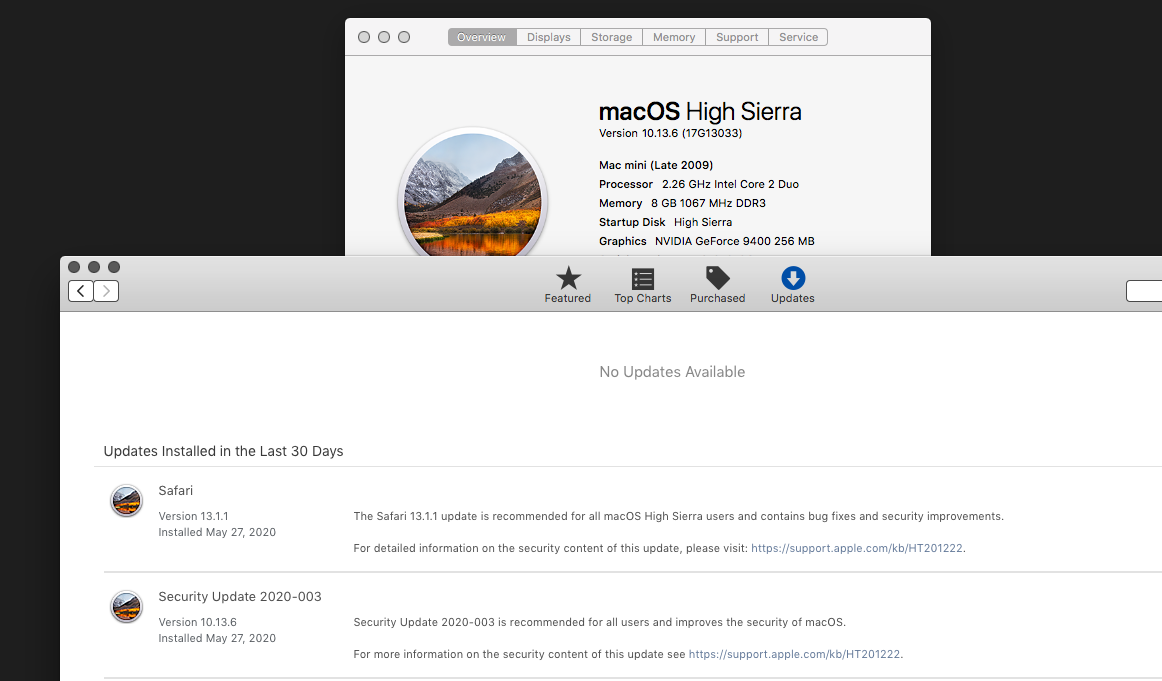Click the 'No Updates Available' message
This screenshot has height=681, width=1162.
click(x=672, y=372)
